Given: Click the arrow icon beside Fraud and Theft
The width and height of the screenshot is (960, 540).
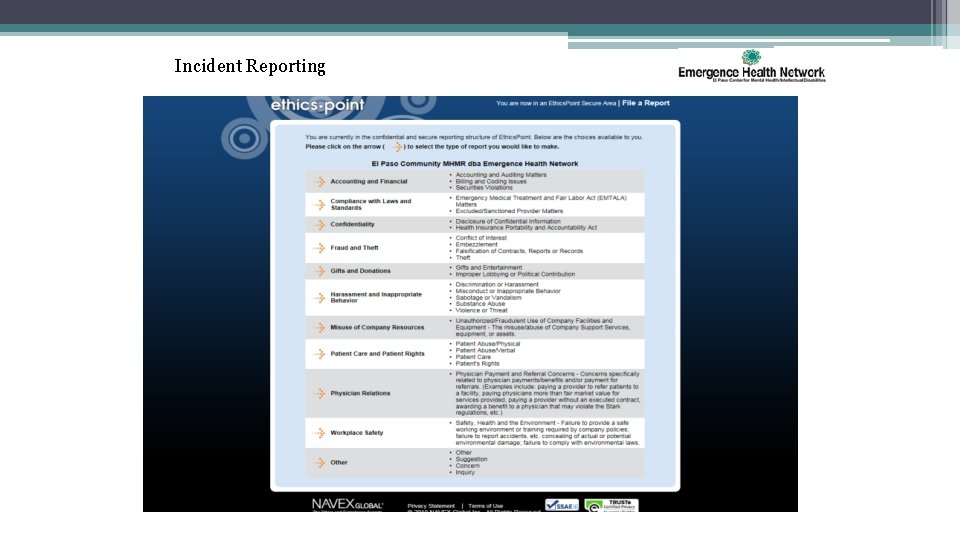Looking at the screenshot, I should point(320,248).
